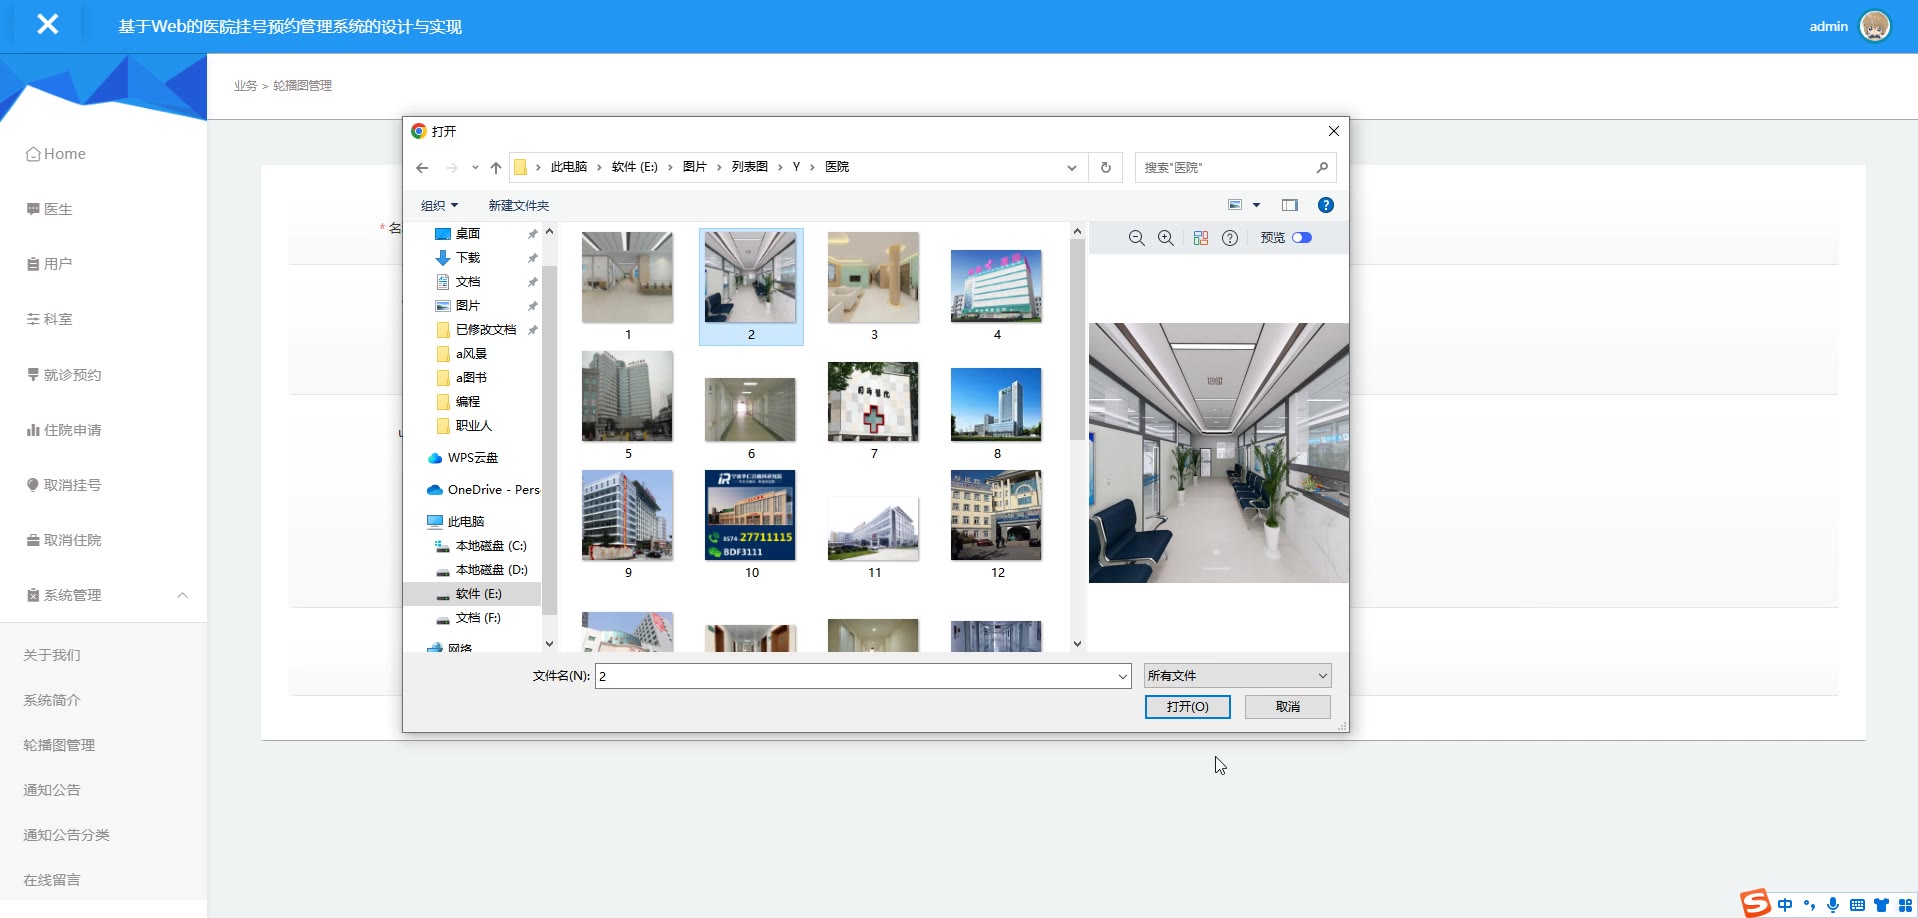Collapse the 系统管理 sidebar section
1918x918 pixels.
click(x=182, y=595)
